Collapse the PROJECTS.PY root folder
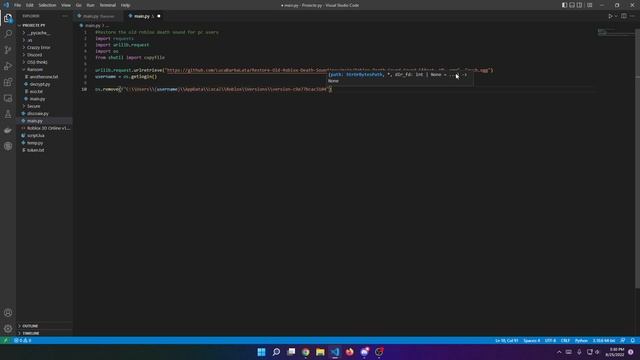Viewport: 640px width, 360px height. 44,25
